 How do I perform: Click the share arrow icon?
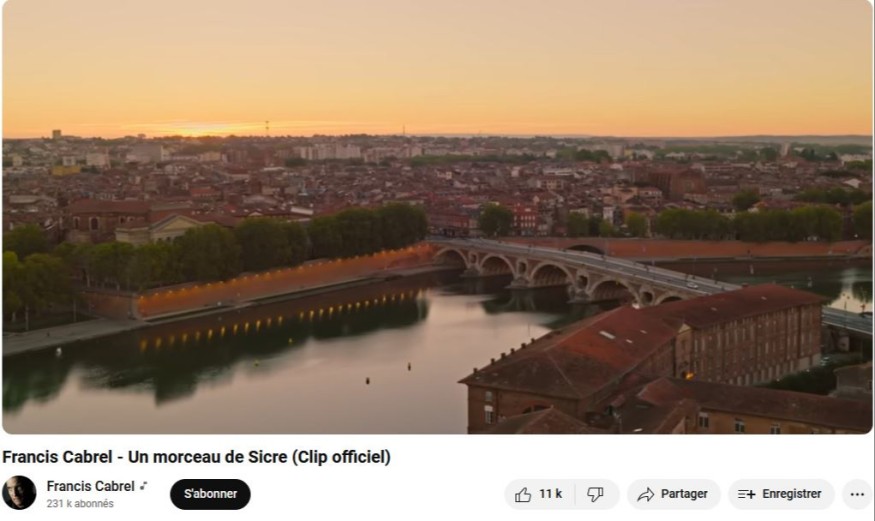tap(646, 494)
